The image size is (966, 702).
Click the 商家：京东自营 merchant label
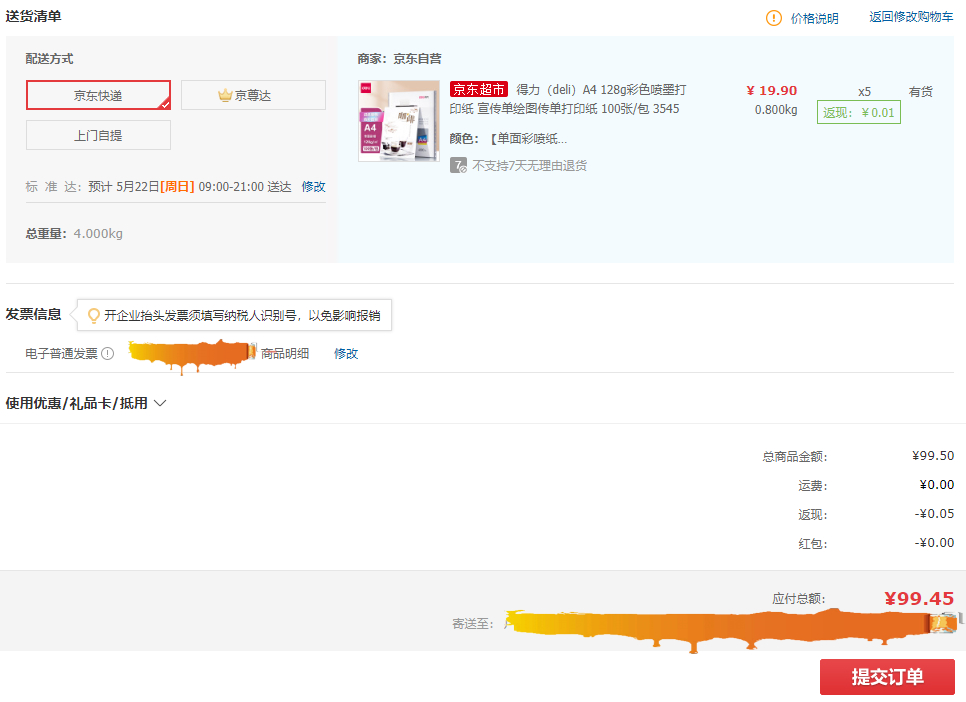point(399,59)
